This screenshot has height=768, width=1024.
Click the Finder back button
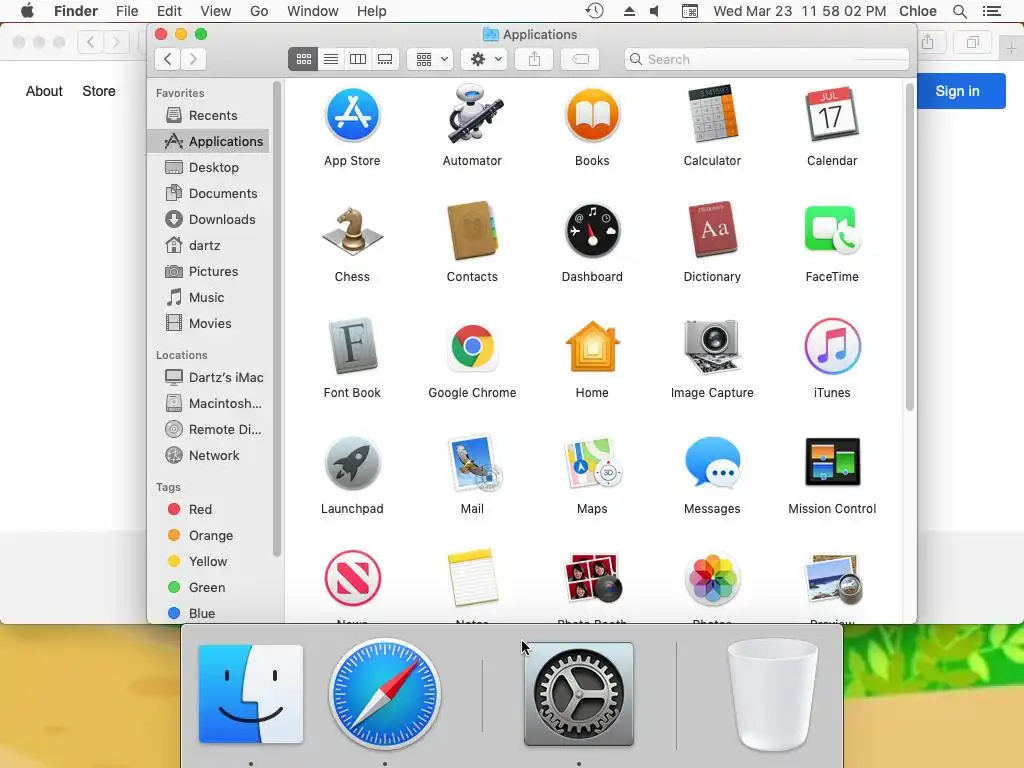tap(168, 59)
